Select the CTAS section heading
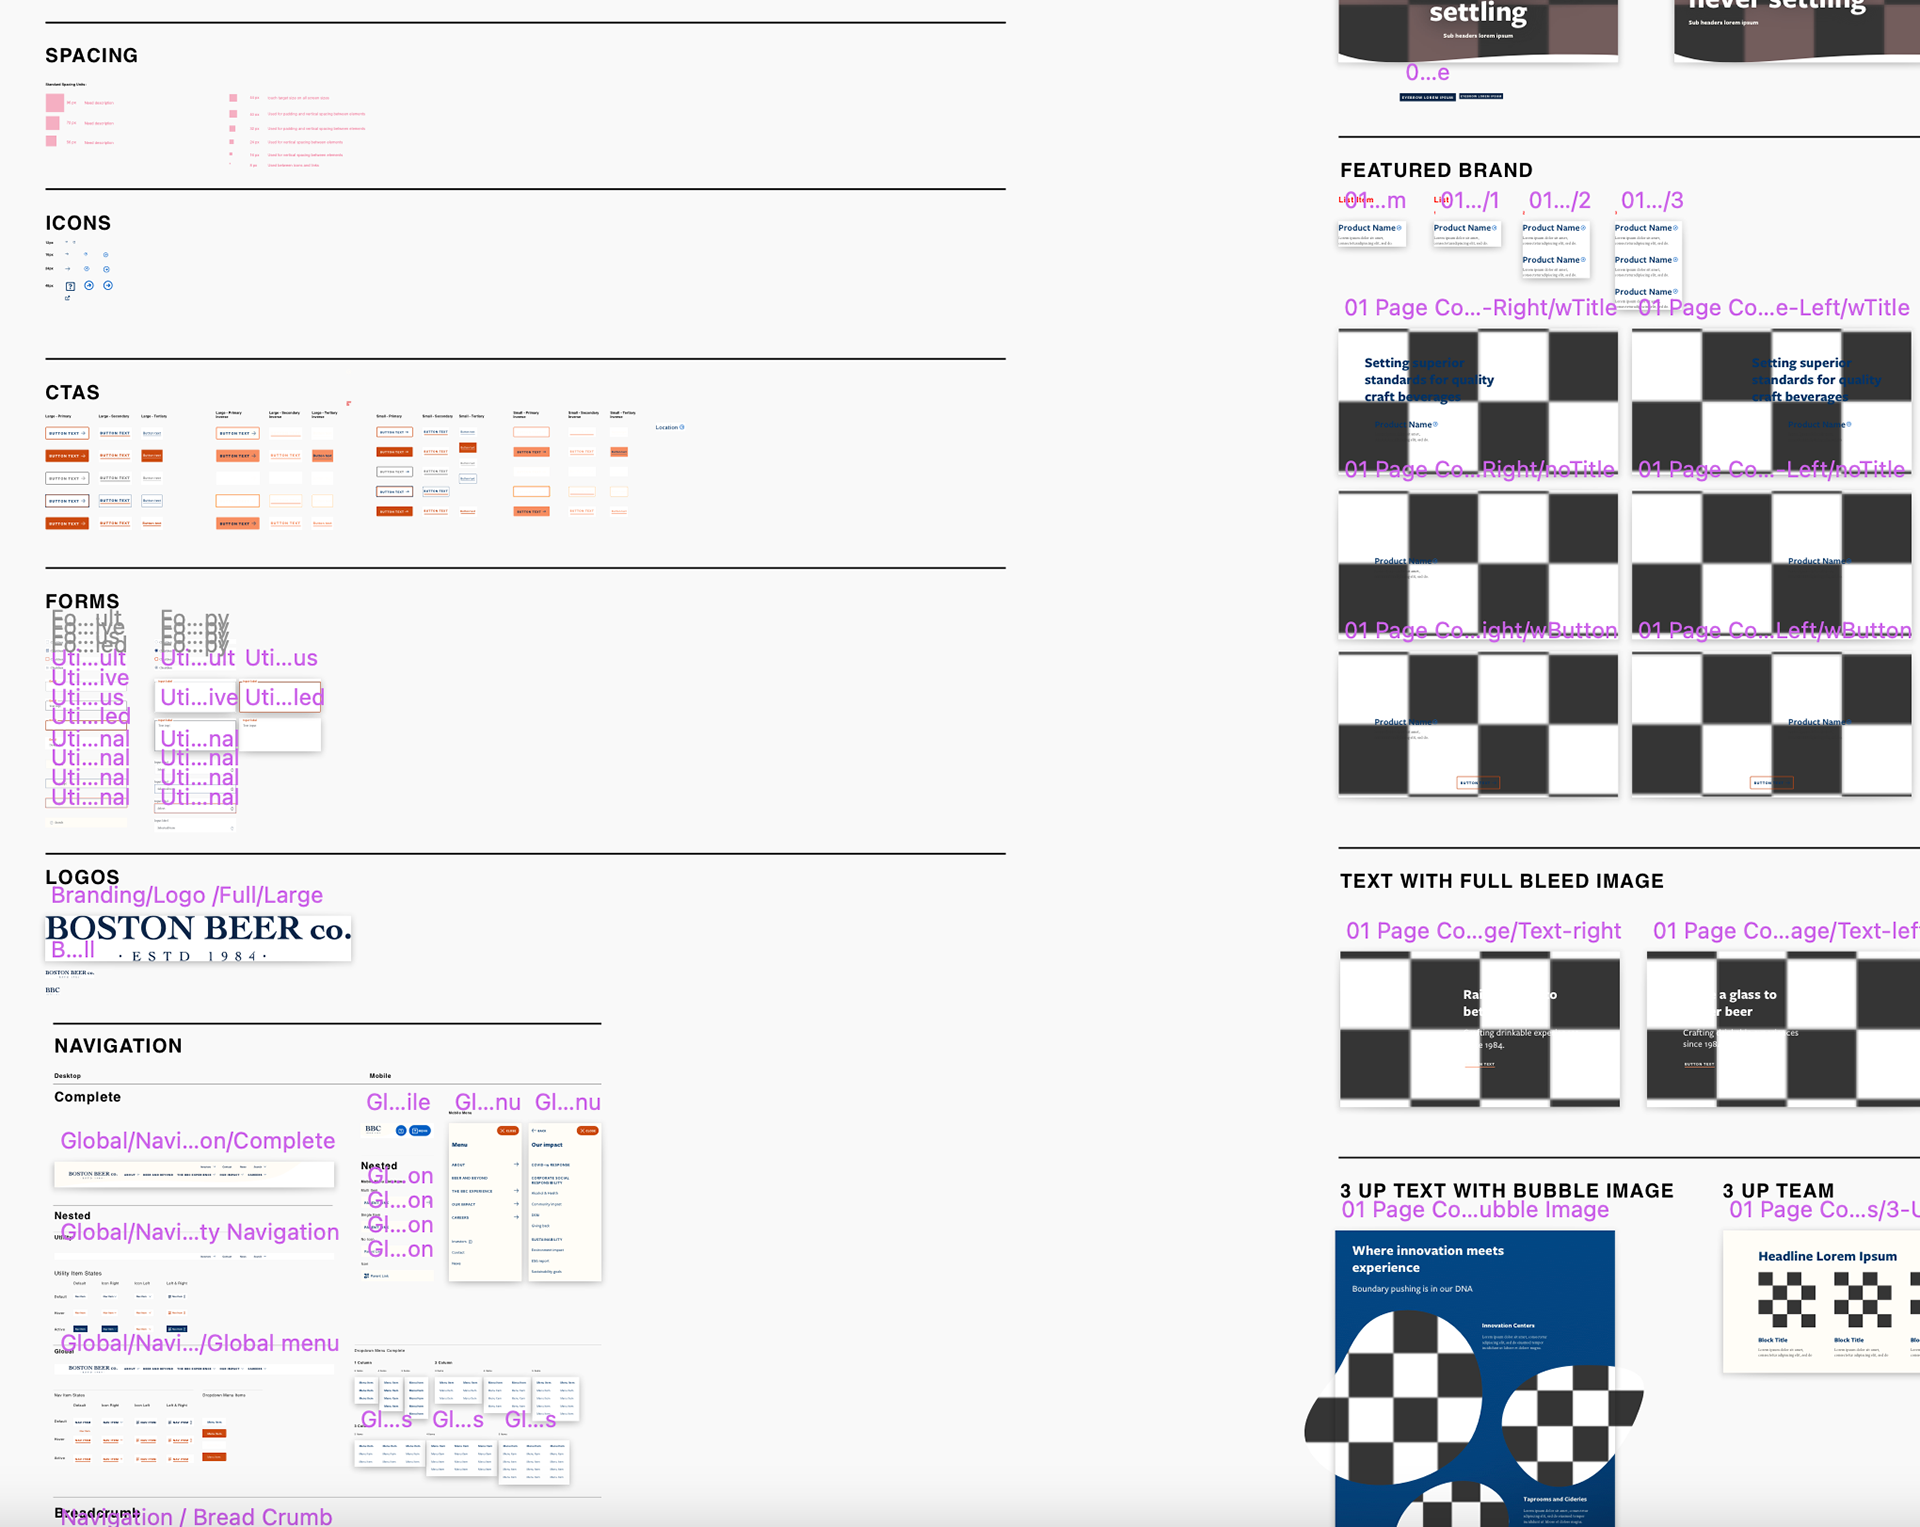This screenshot has height=1527, width=1920. pos(72,393)
